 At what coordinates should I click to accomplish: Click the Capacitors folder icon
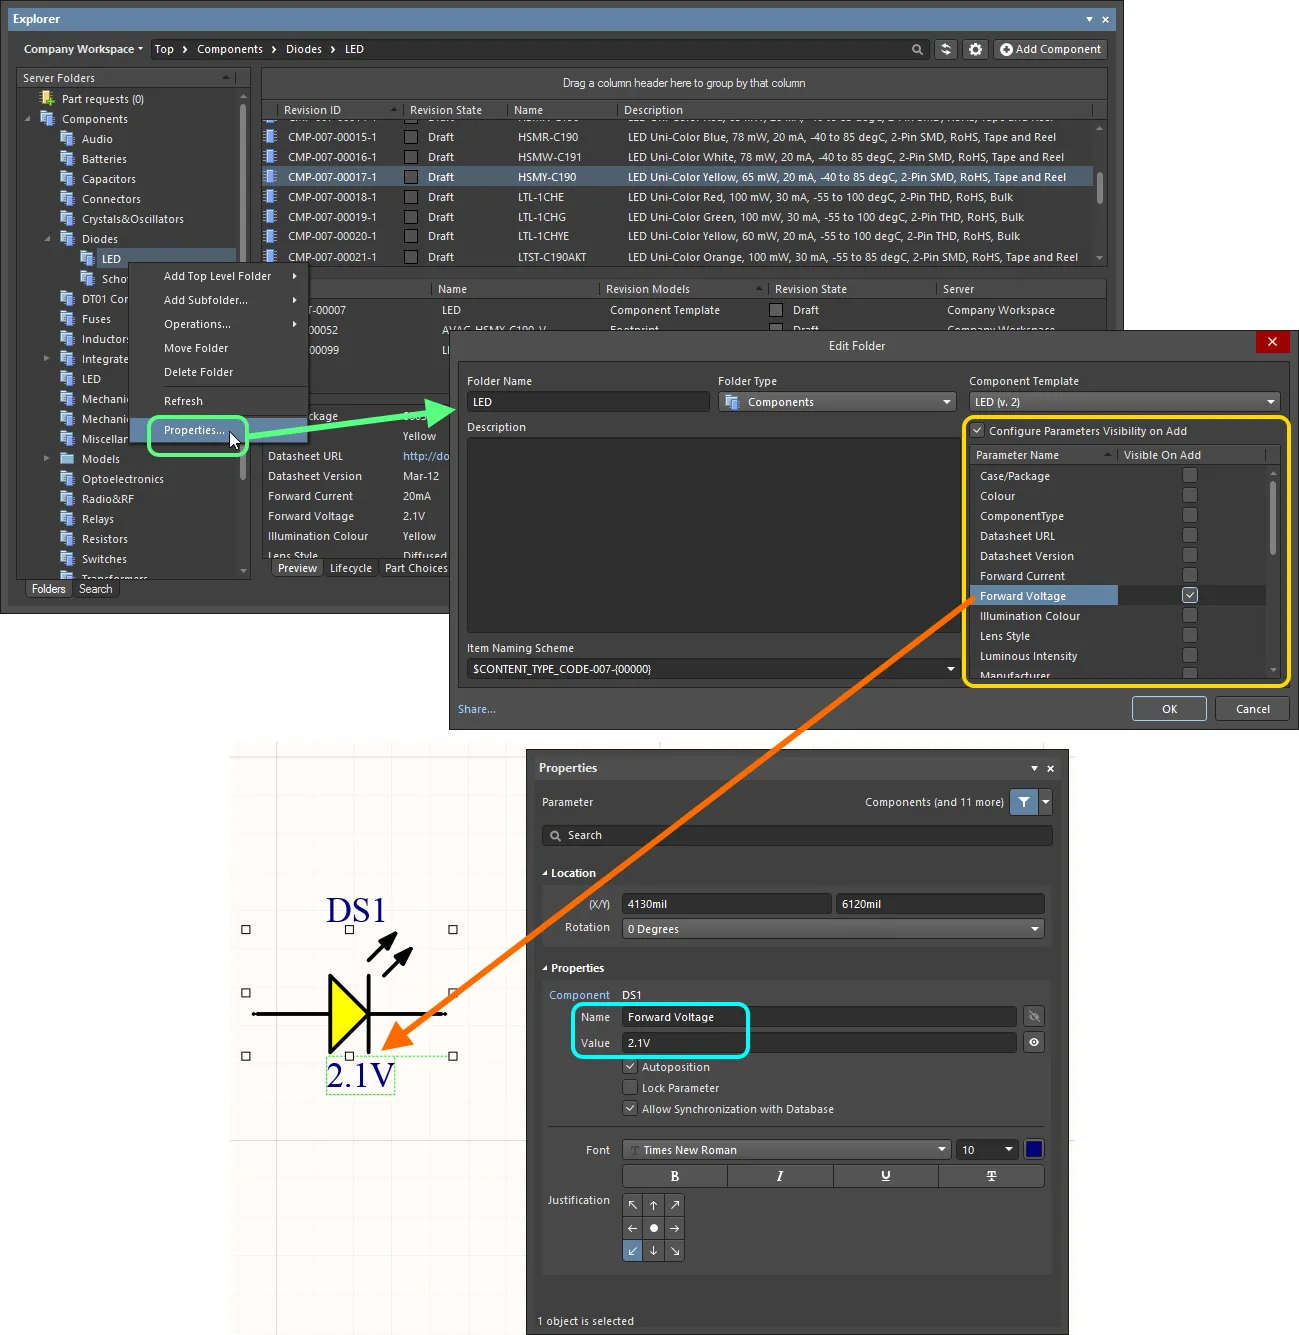pos(68,178)
